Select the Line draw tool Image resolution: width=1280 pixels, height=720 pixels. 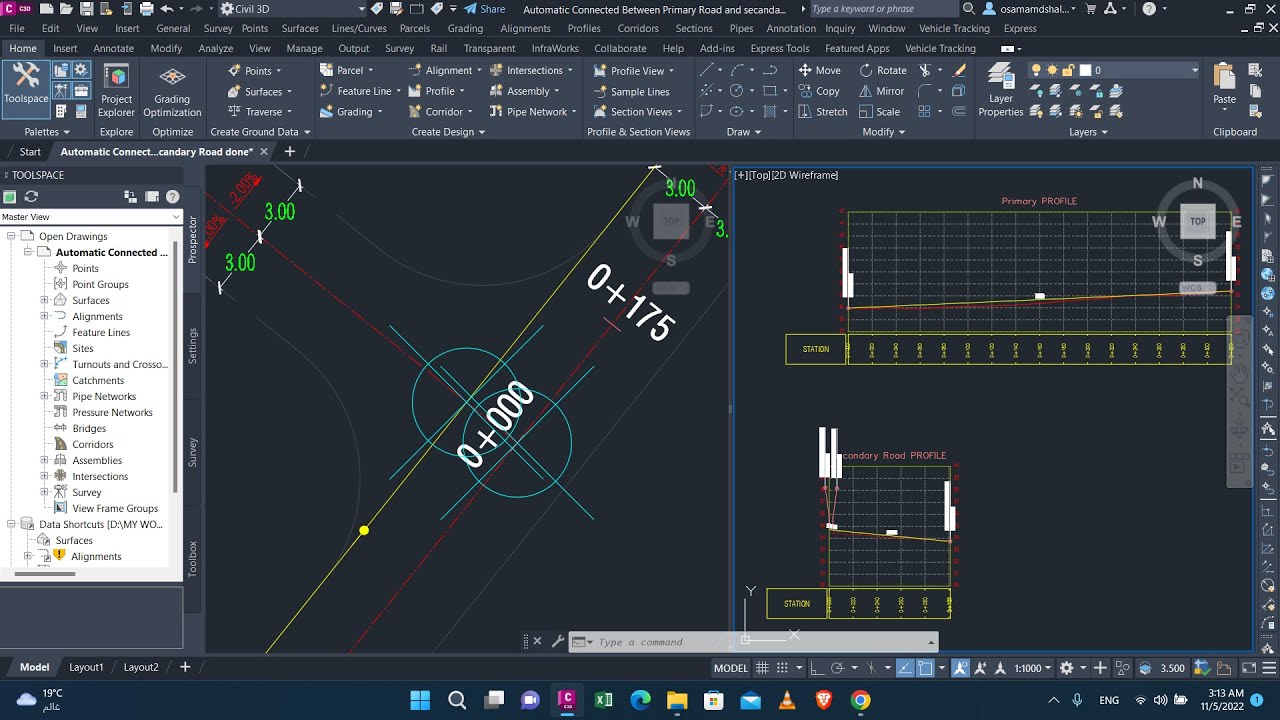[707, 70]
